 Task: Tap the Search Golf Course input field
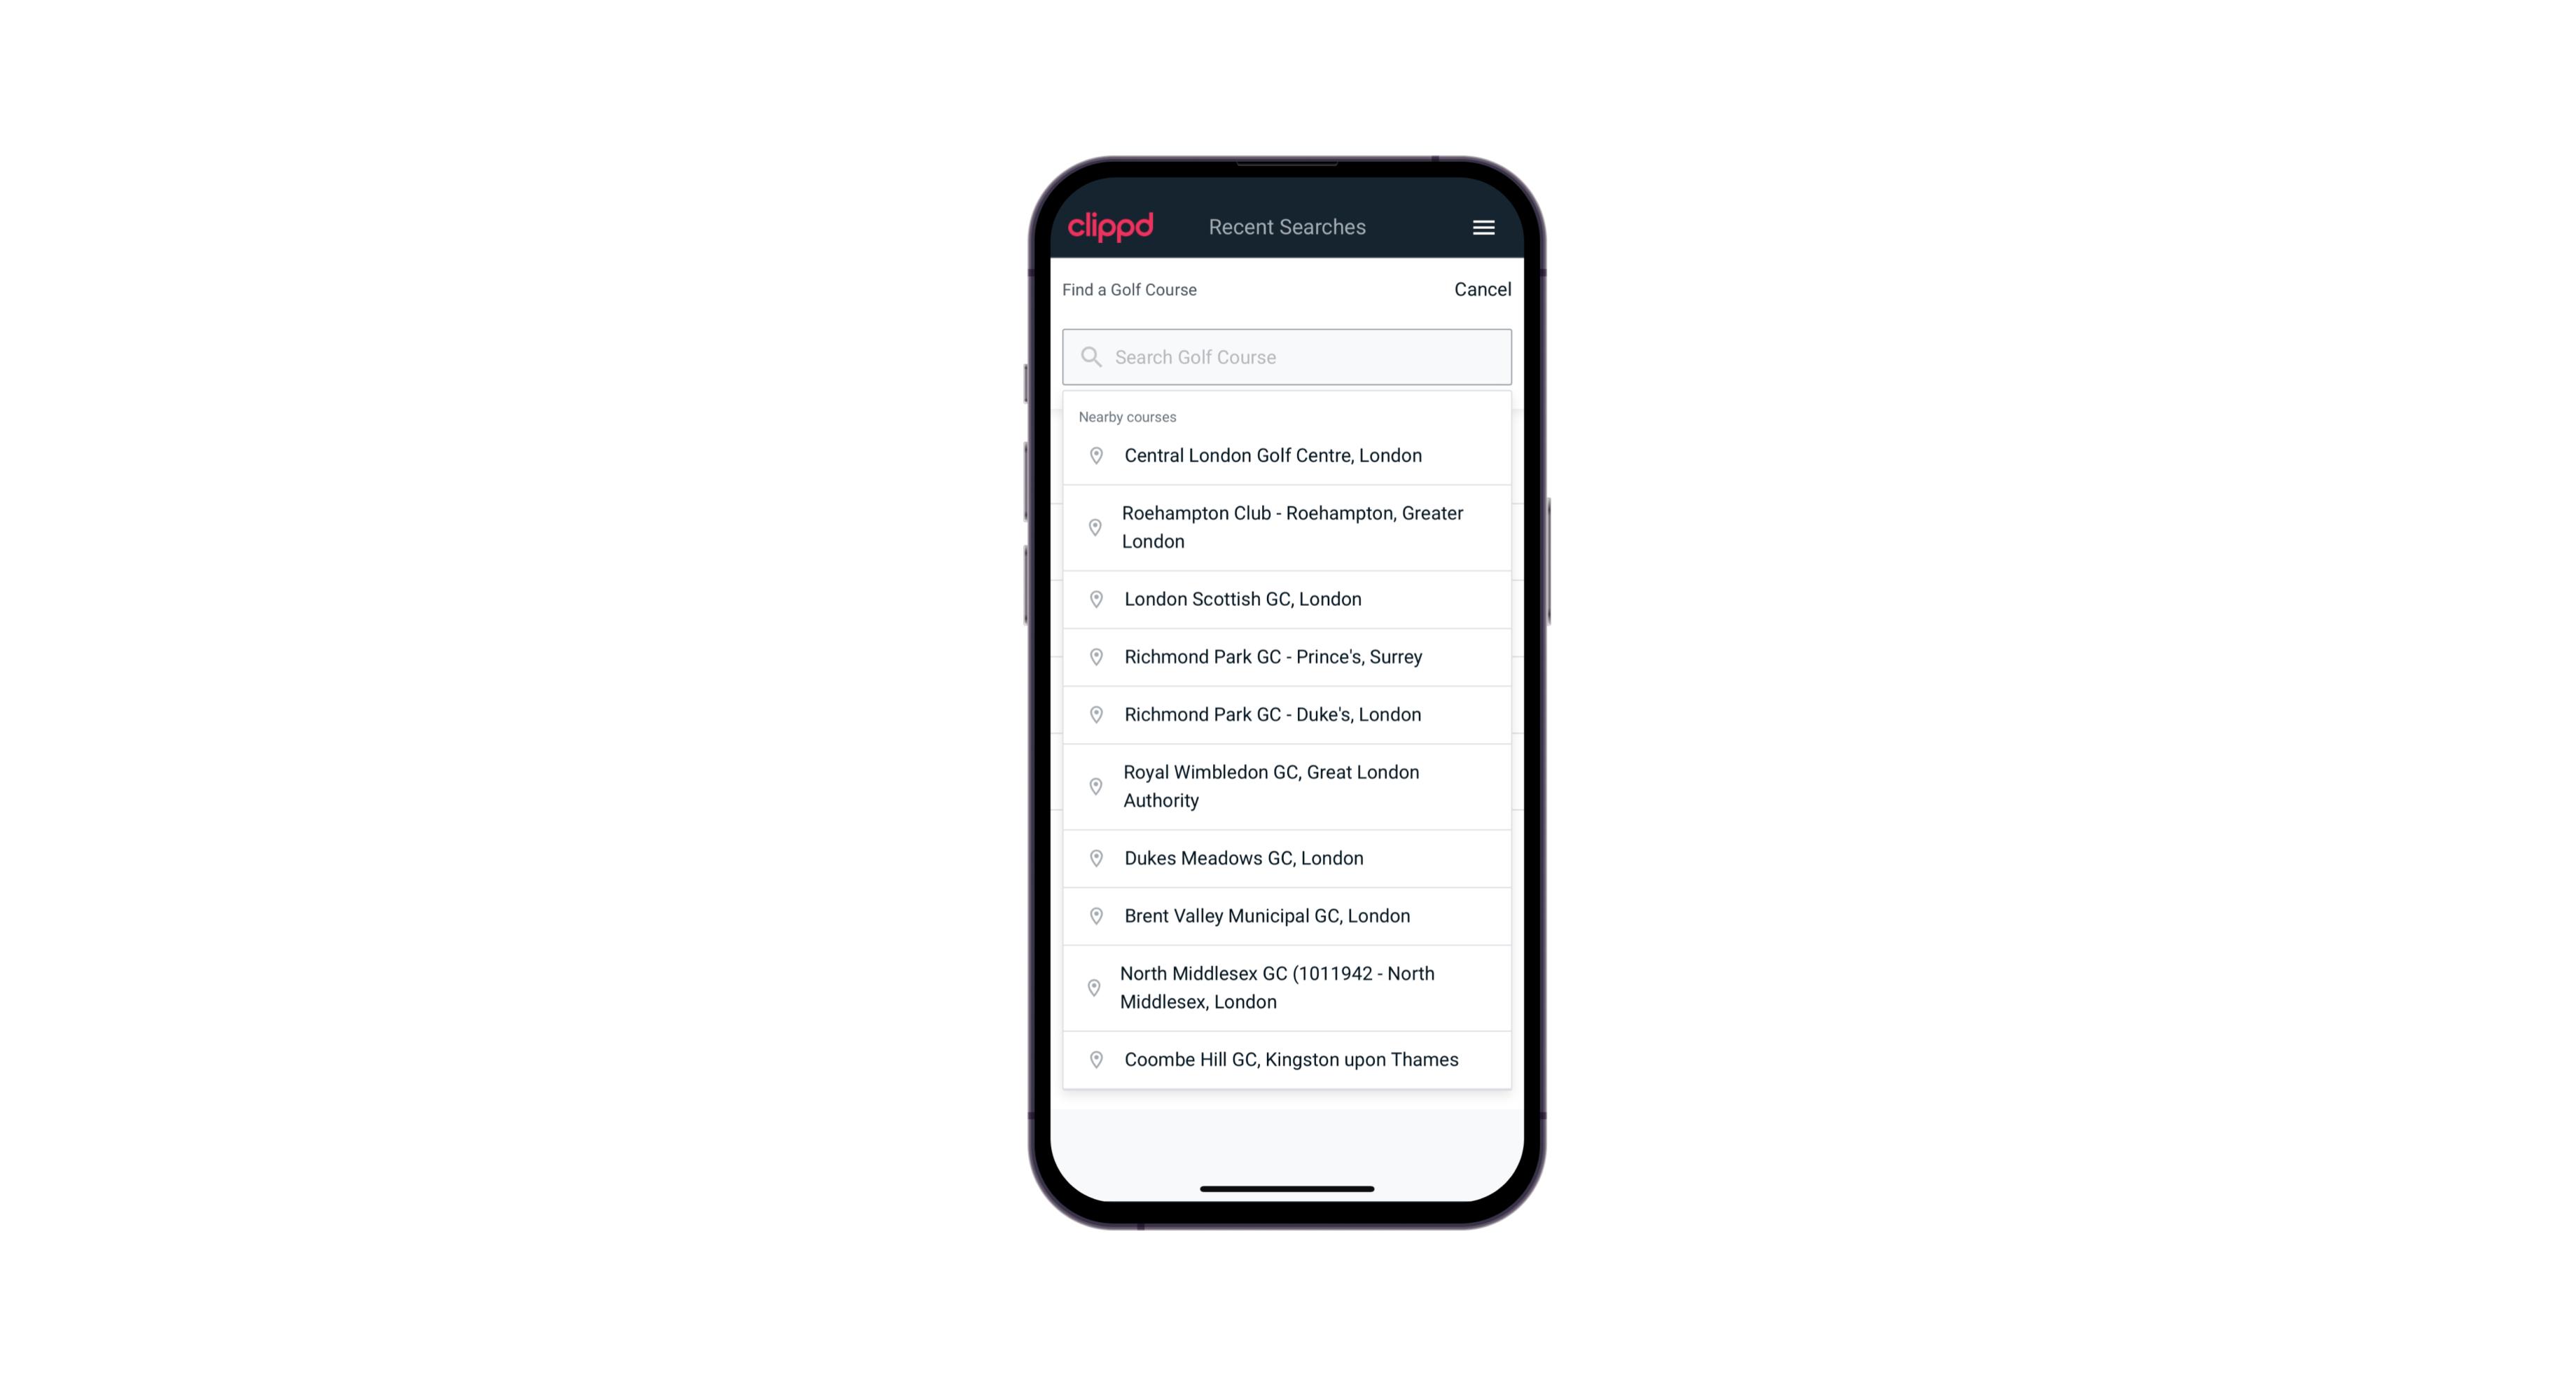(x=1287, y=355)
